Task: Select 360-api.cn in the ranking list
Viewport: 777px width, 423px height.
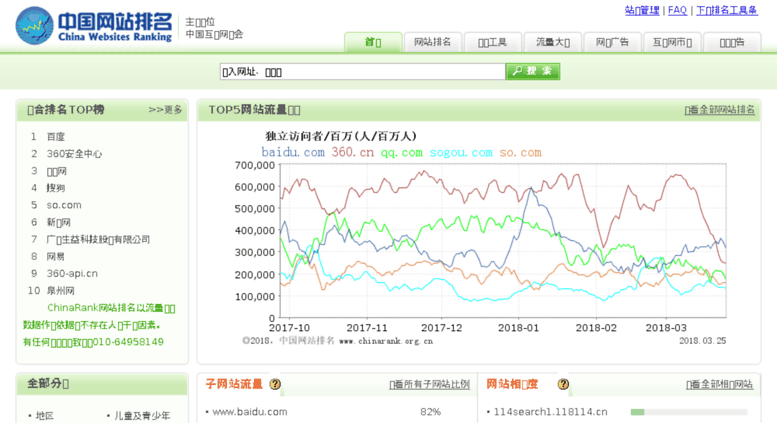Action: (x=72, y=273)
